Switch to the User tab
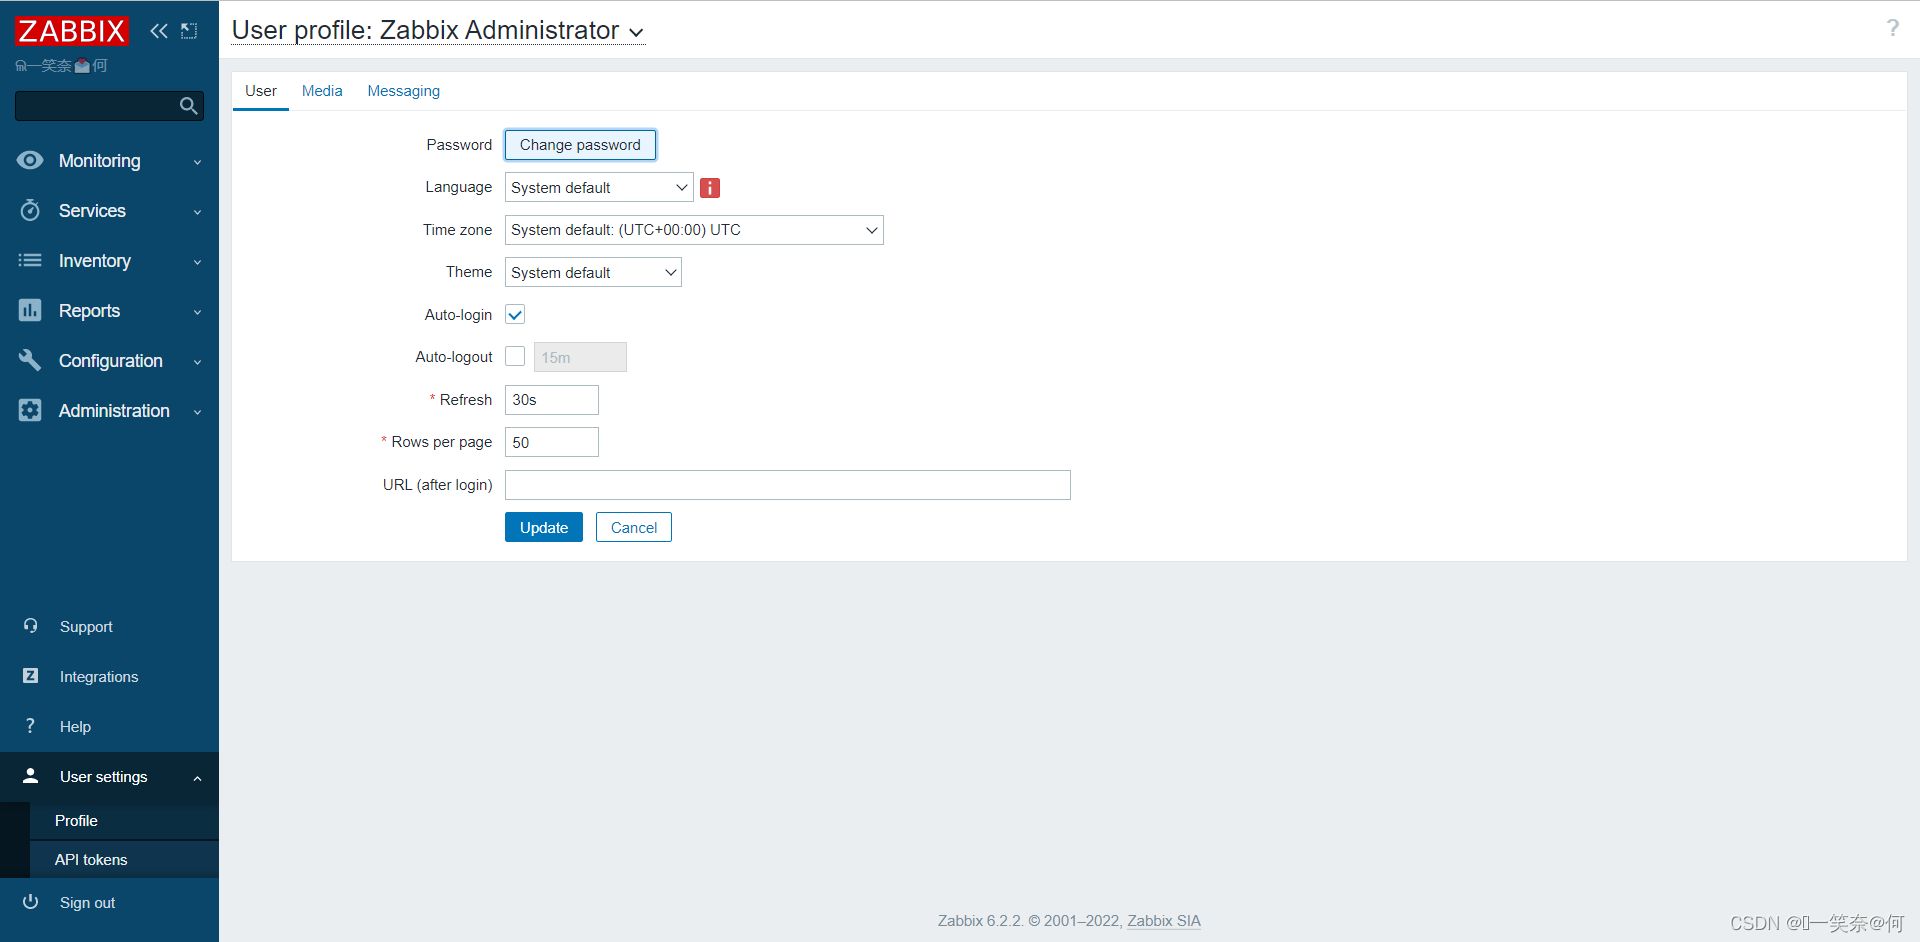1920x942 pixels. 261,91
